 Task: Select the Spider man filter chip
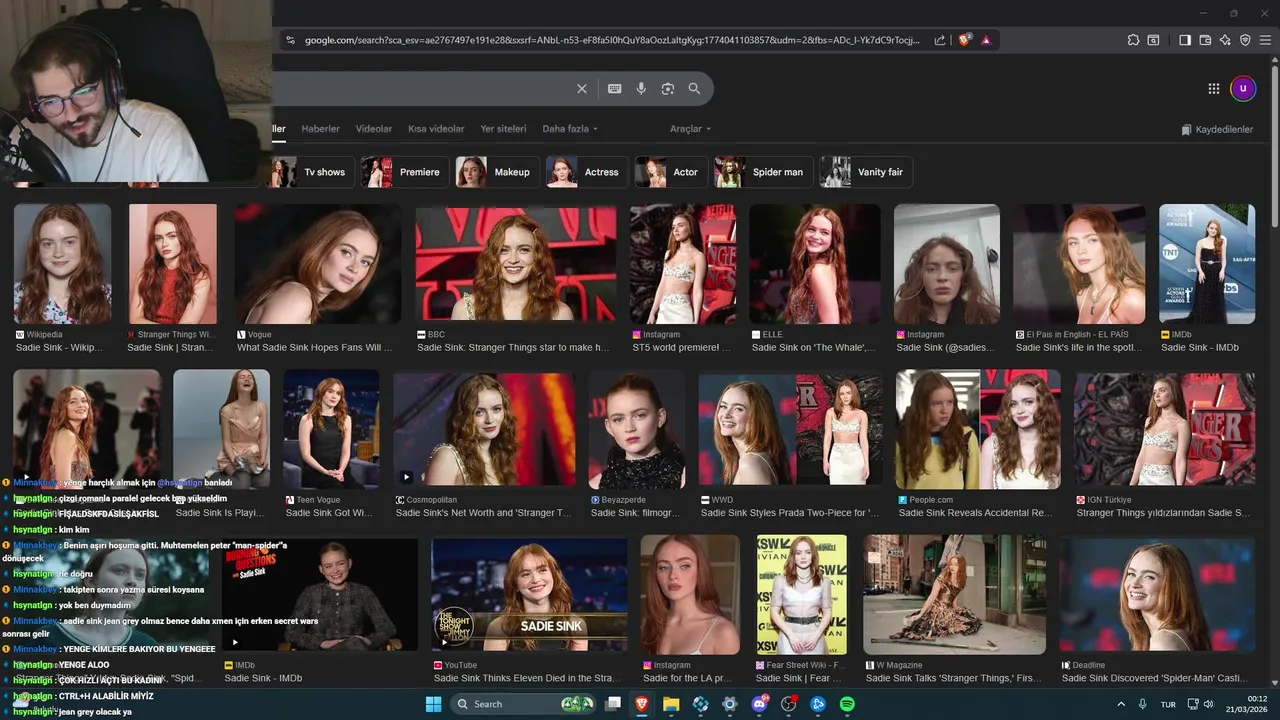click(764, 172)
